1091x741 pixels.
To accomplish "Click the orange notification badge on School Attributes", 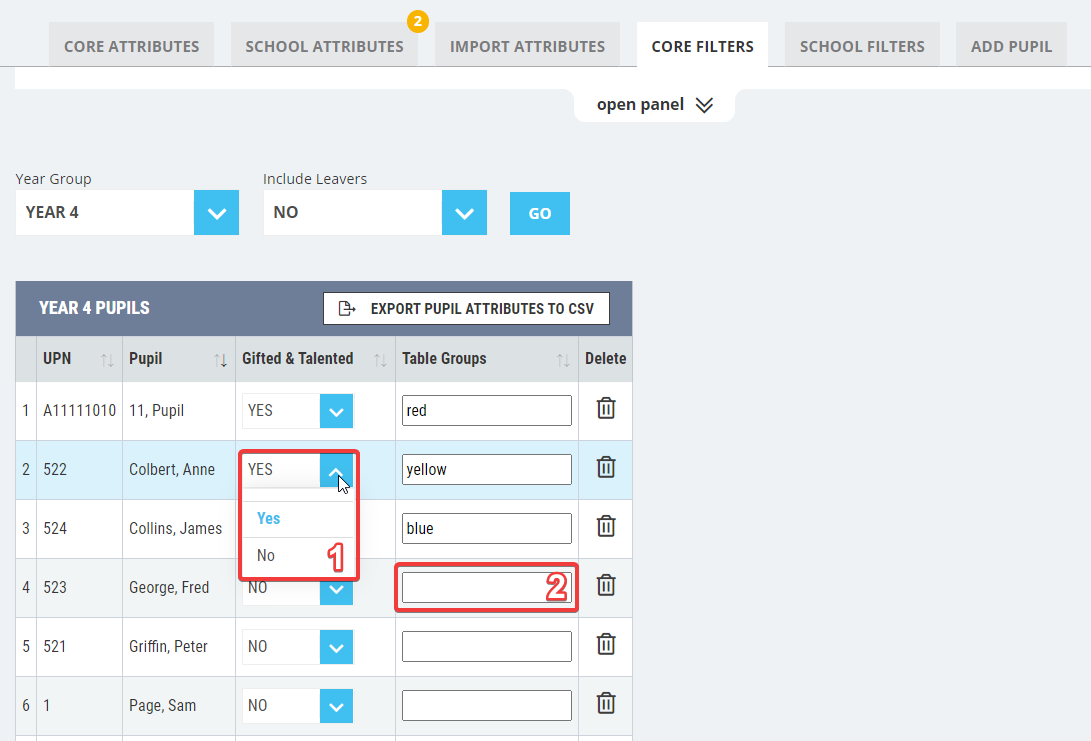I will click(x=417, y=22).
